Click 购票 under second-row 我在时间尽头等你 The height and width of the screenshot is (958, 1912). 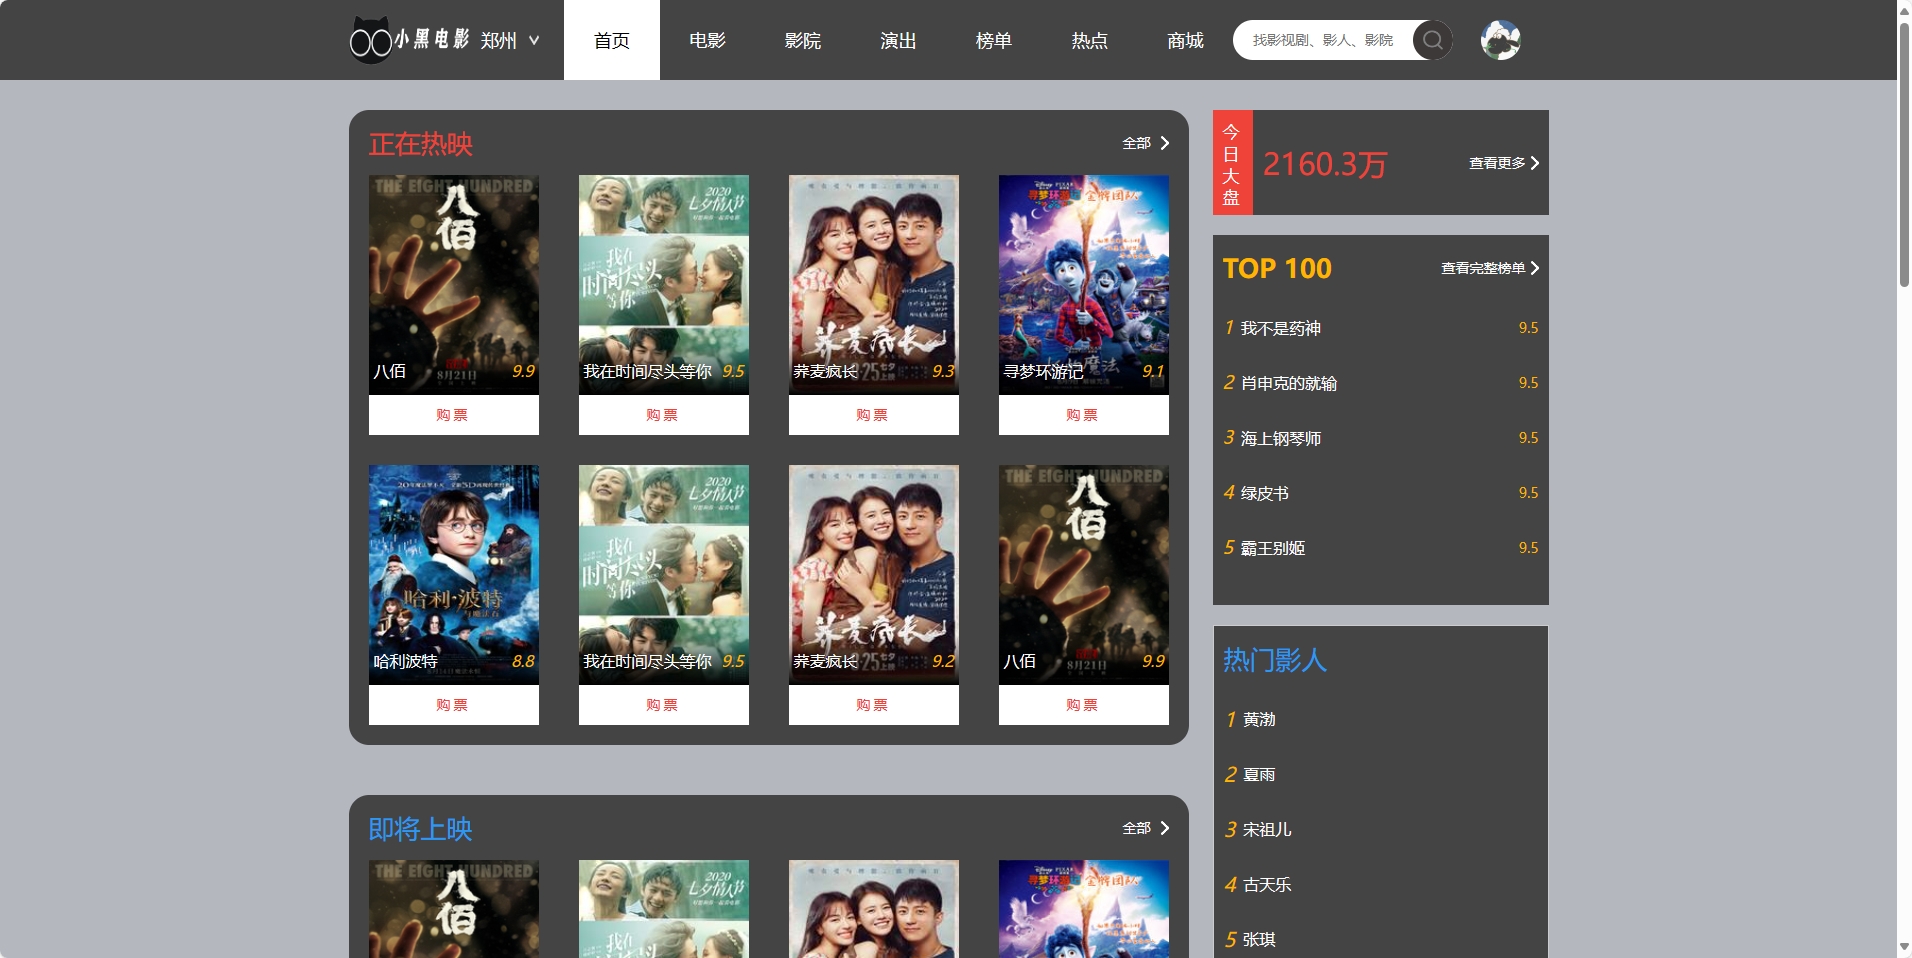pos(664,705)
